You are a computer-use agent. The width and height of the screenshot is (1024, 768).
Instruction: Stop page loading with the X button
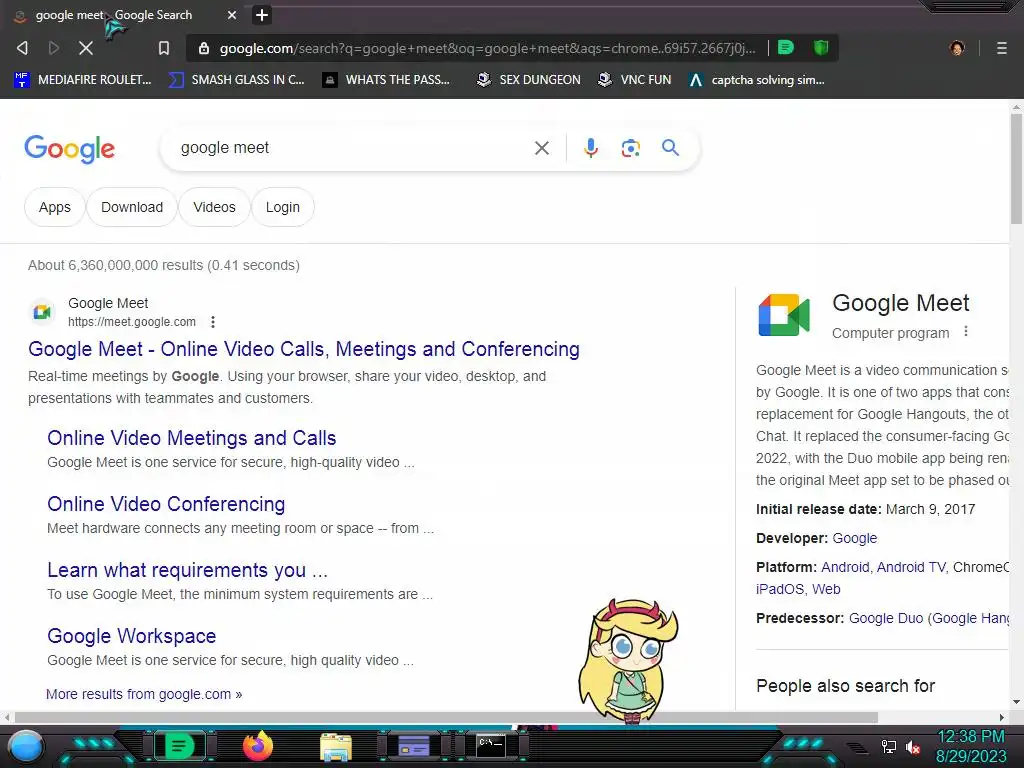[x=86, y=48]
